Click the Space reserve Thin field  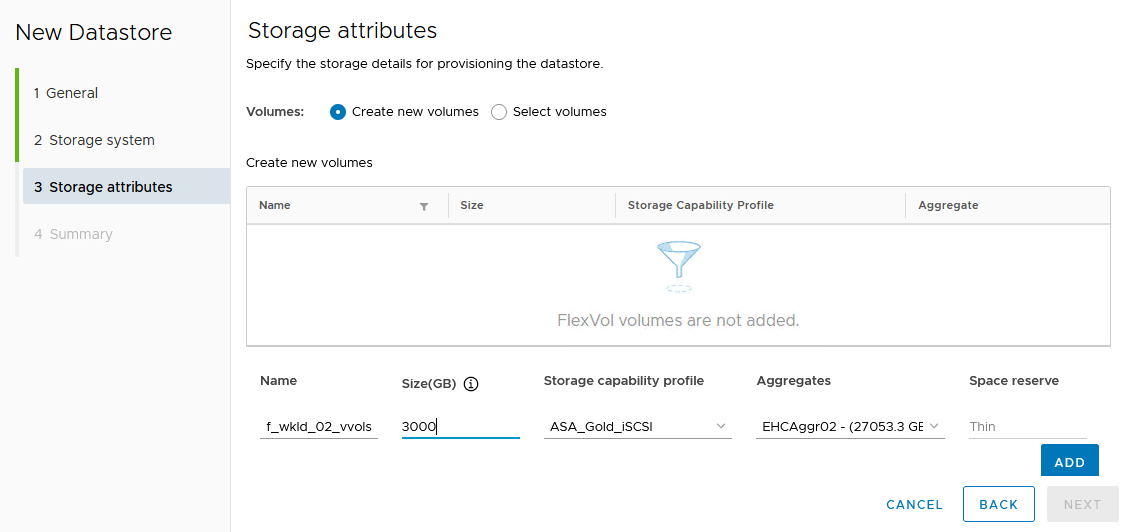point(1027,427)
